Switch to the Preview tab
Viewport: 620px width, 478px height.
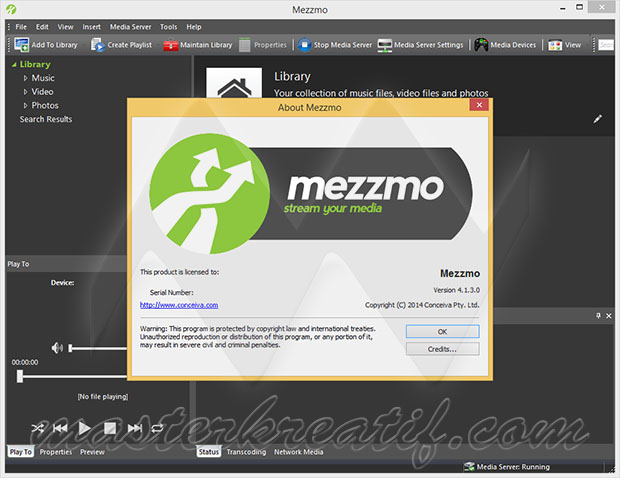point(92,452)
